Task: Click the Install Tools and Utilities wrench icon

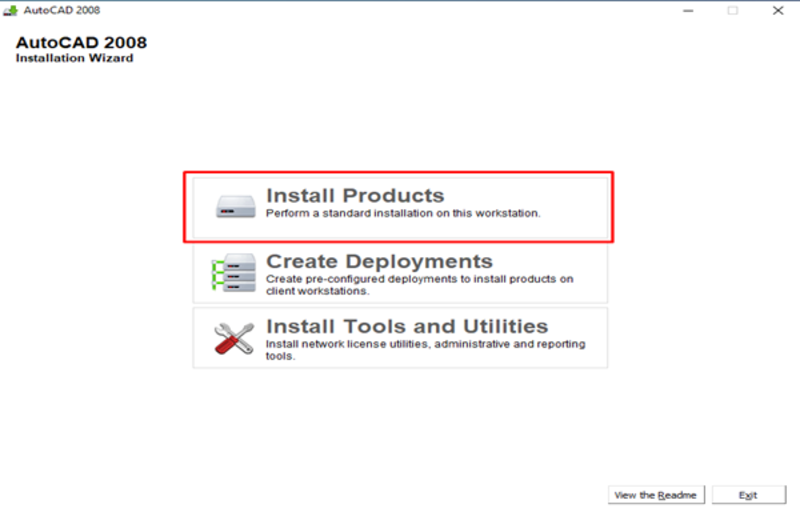Action: (234, 338)
